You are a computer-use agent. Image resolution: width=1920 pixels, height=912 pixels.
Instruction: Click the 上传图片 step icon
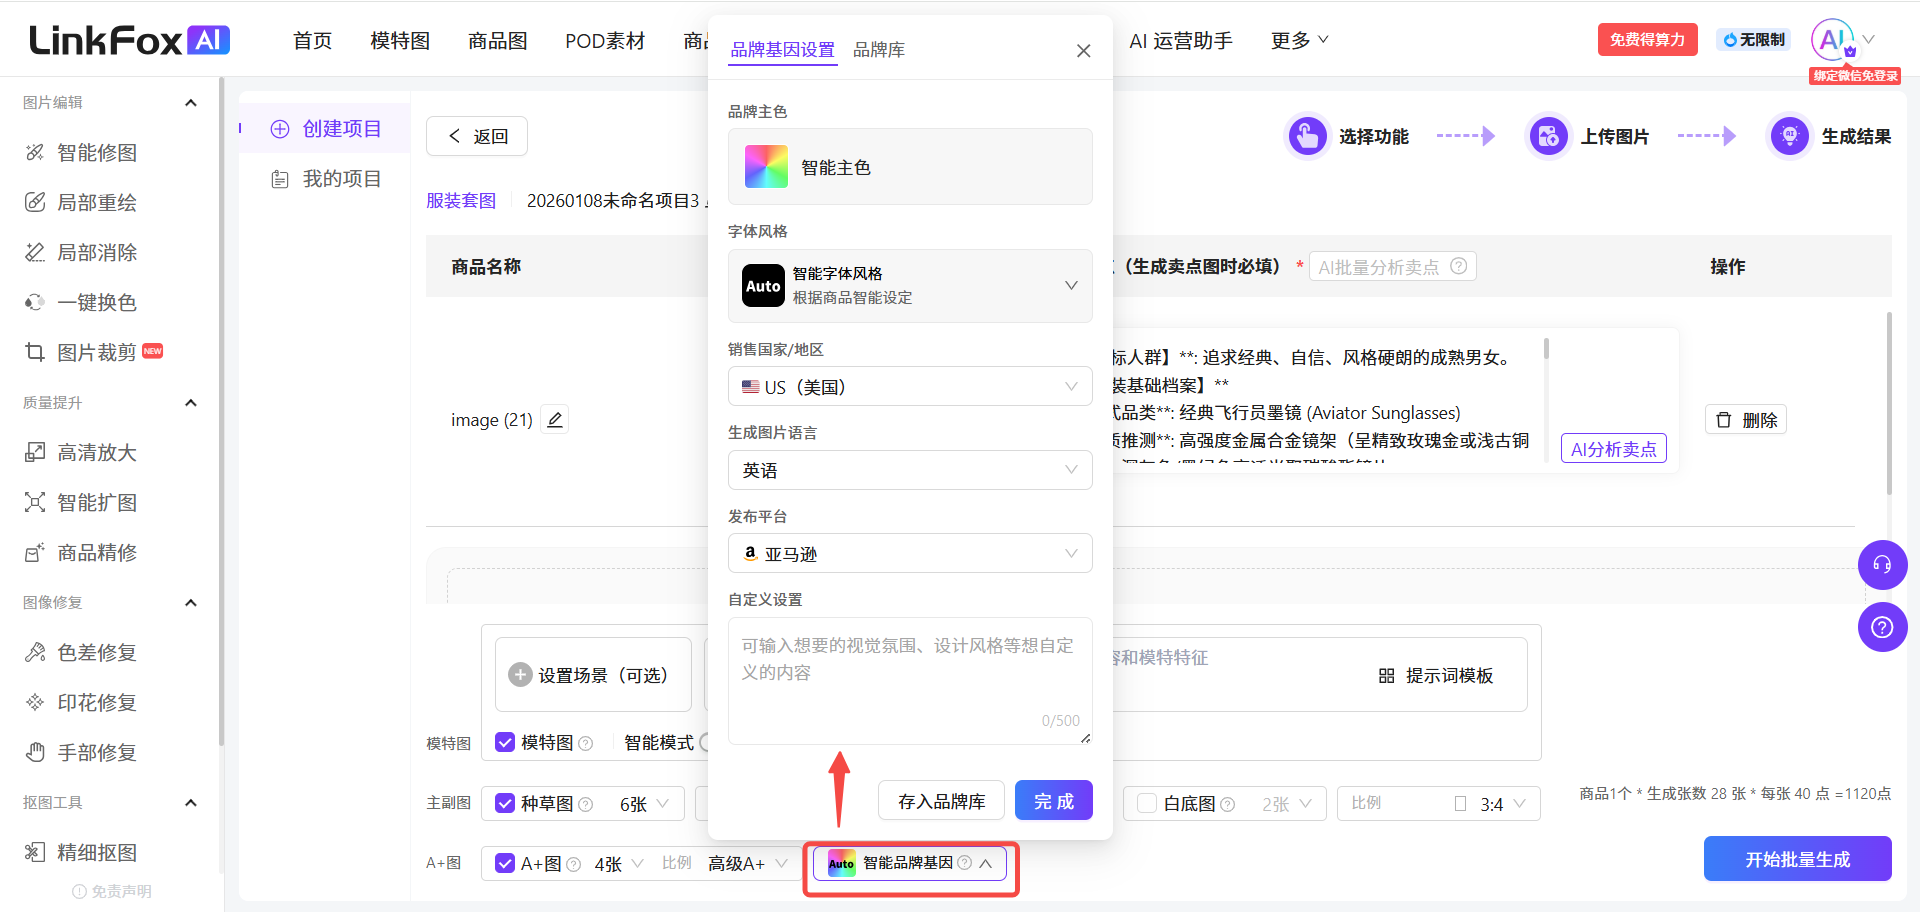[1548, 136]
